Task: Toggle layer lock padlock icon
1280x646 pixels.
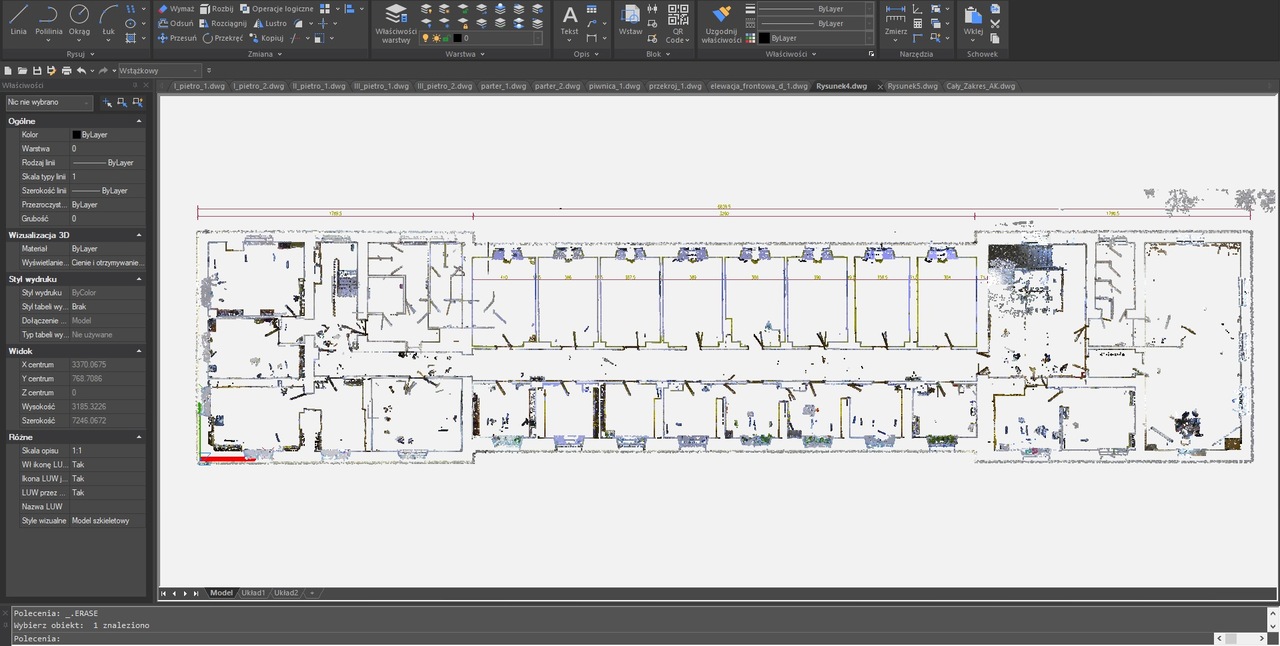Action: pyautogui.click(x=446, y=38)
